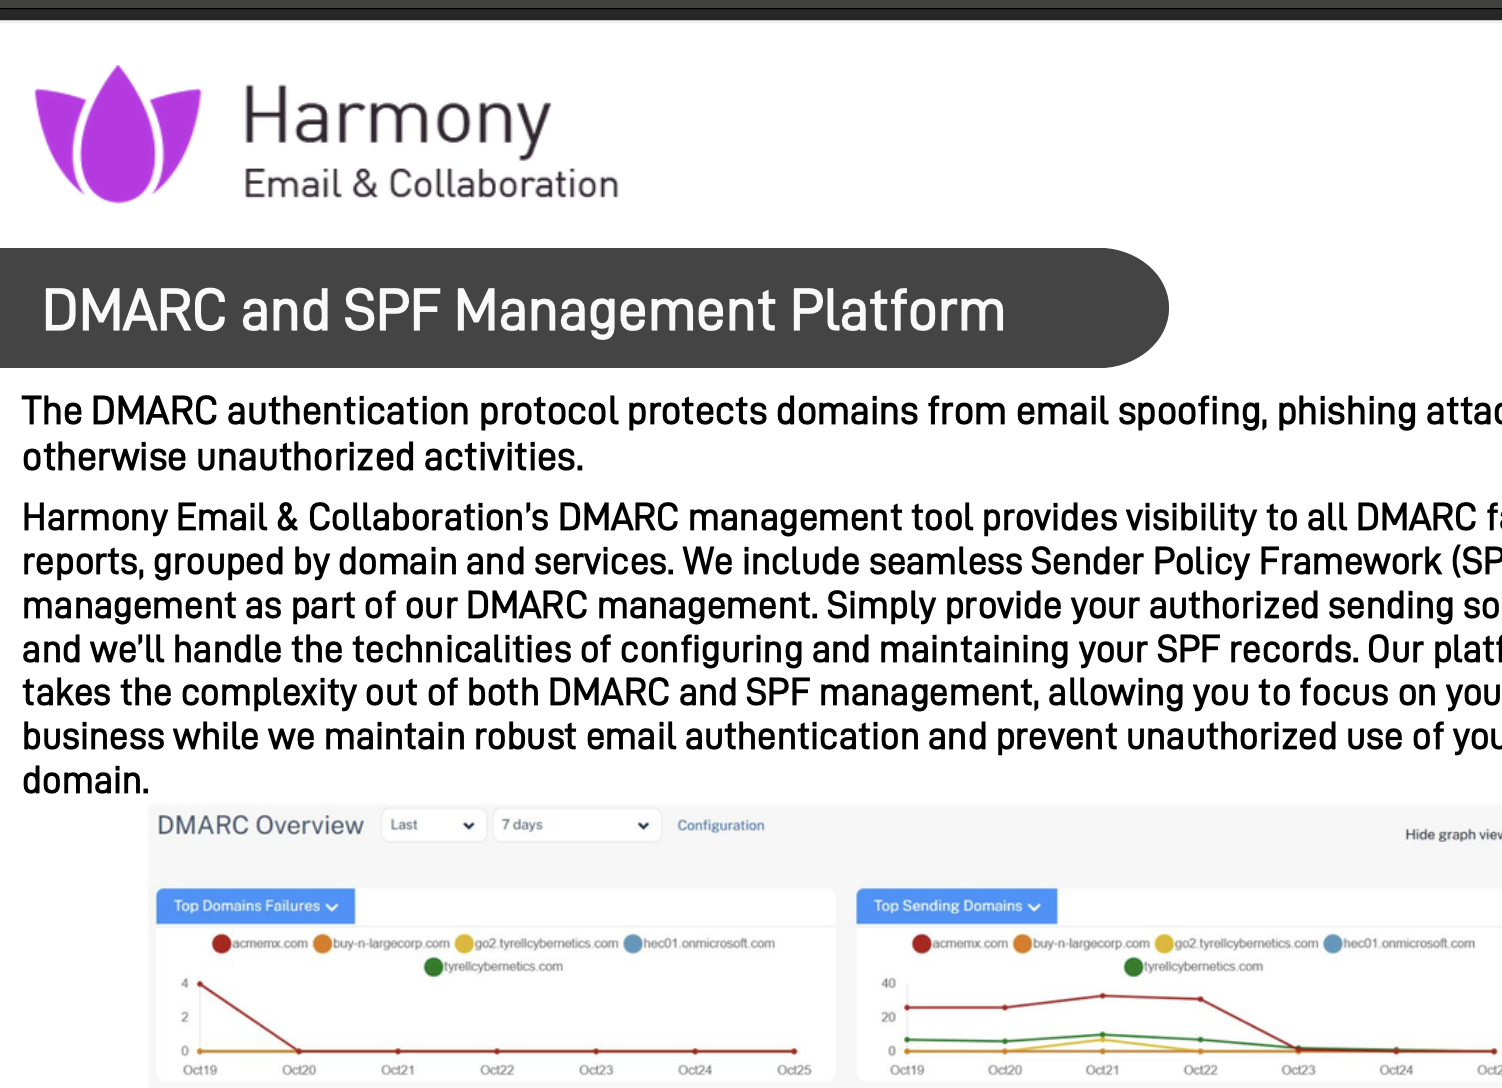Select Oct25 axis label in Failures chart

(794, 1070)
